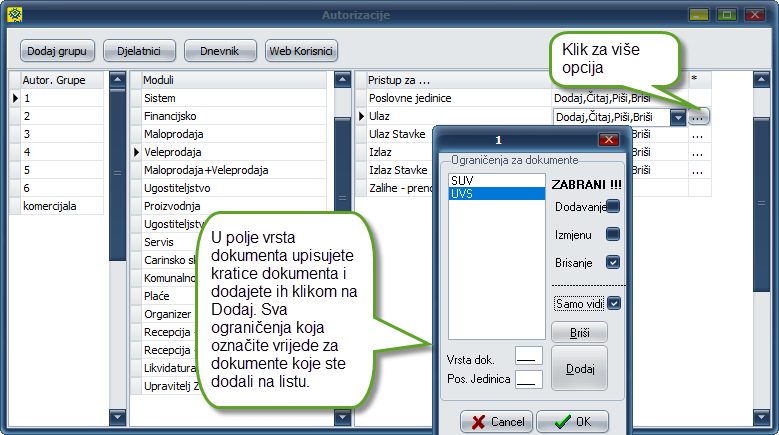Click into the Vrsta dok. input field
This screenshot has width=779, height=435.
click(x=528, y=355)
